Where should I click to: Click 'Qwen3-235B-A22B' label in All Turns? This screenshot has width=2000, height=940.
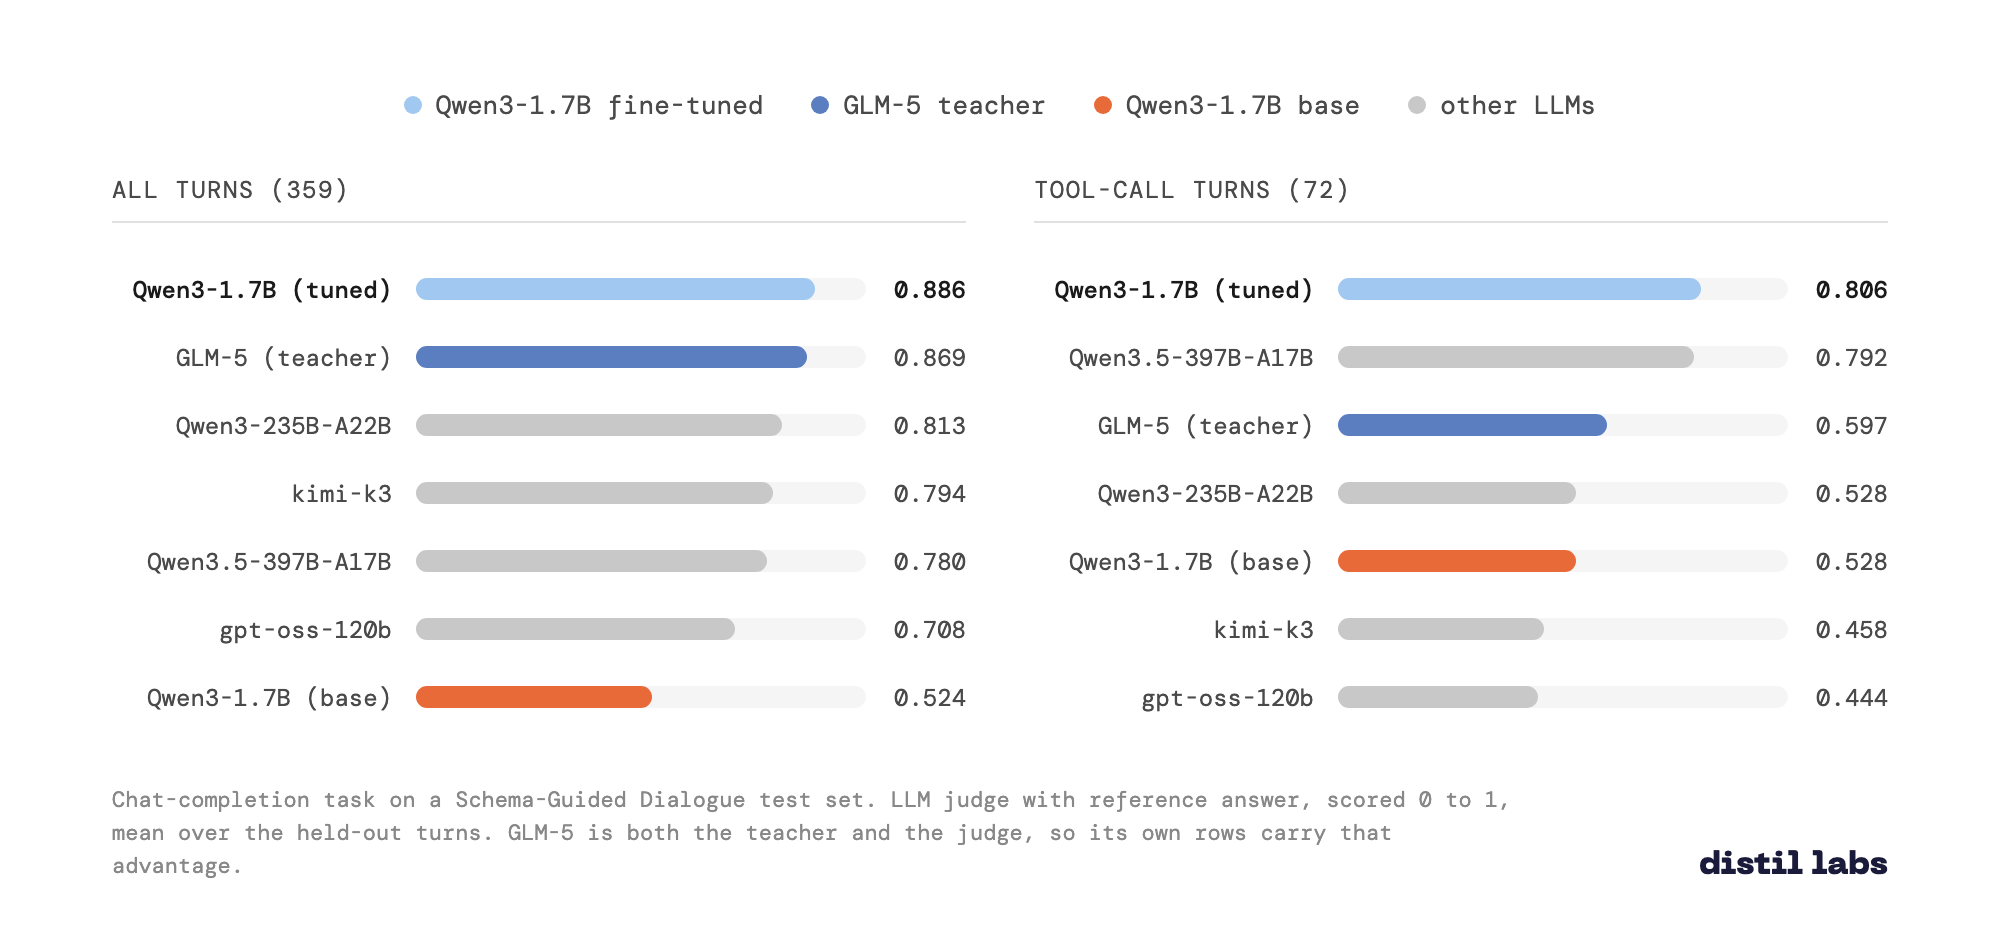tap(284, 426)
